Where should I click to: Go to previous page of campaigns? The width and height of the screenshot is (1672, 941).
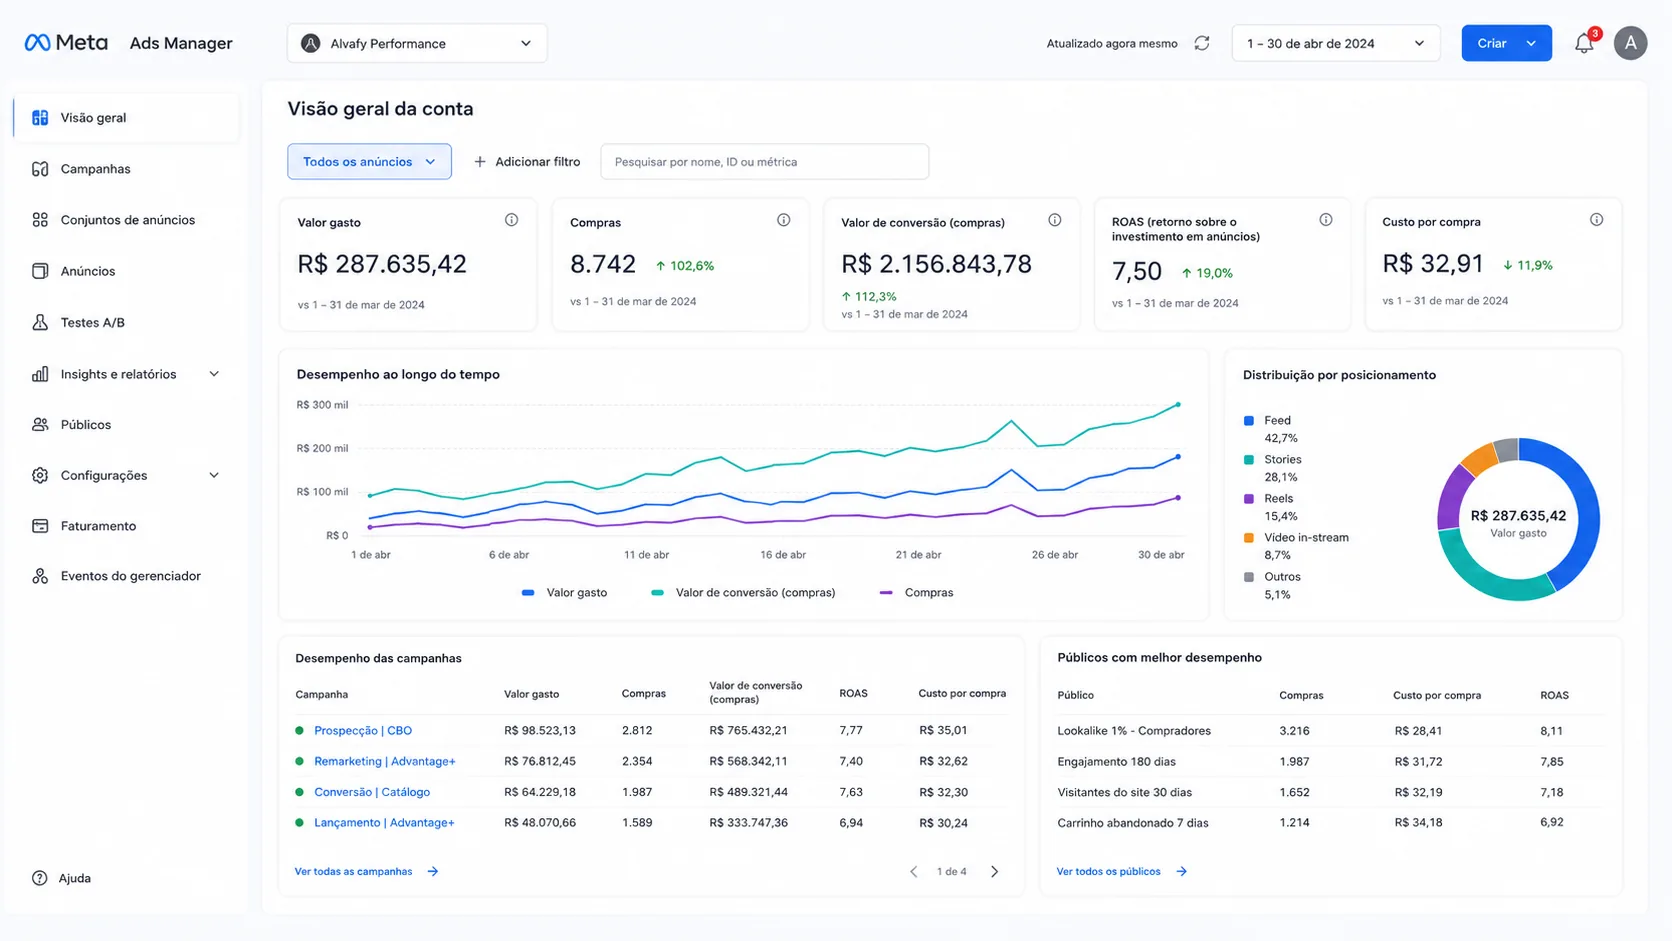coord(913,871)
